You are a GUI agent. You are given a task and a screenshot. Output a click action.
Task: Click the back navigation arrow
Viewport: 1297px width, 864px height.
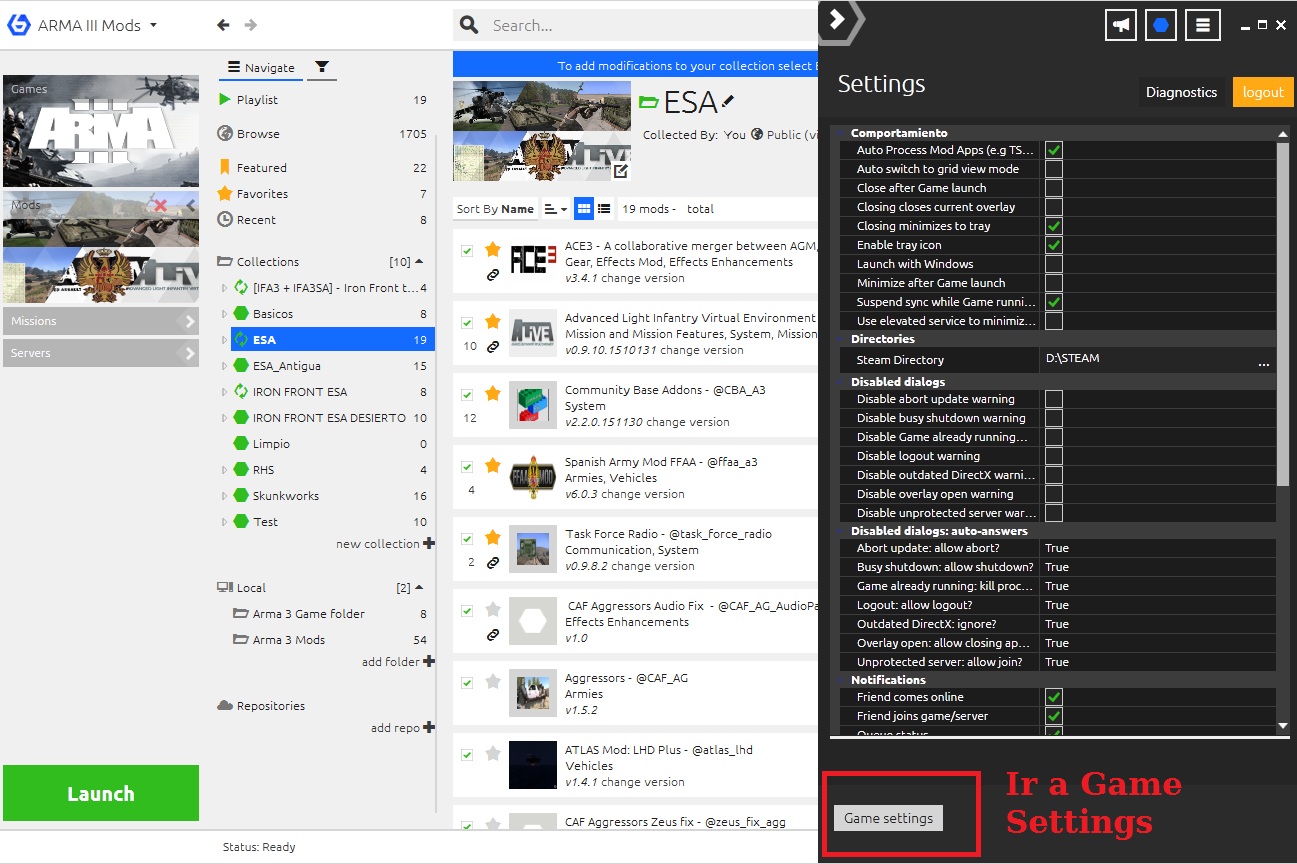pyautogui.click(x=223, y=25)
